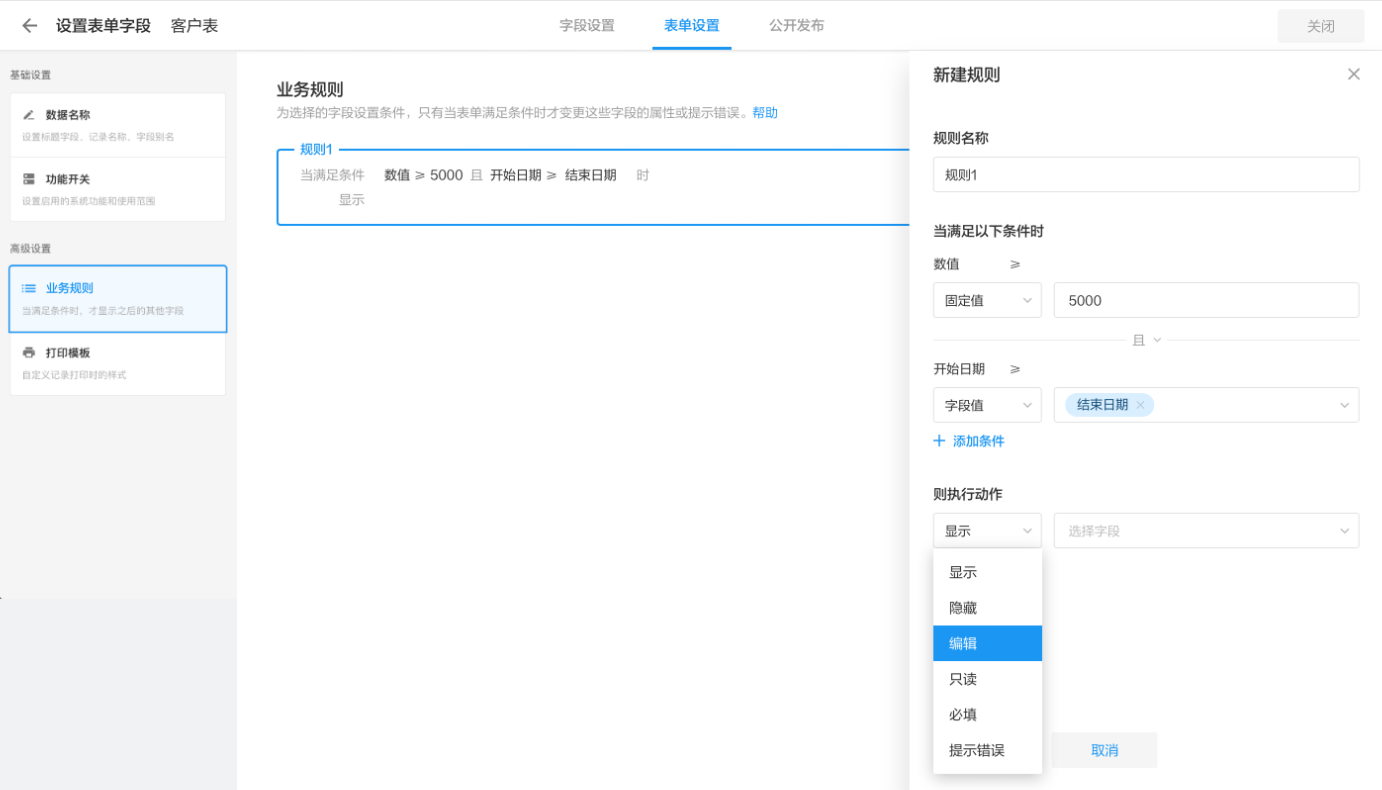Toggle the 且 logic operator

tap(1146, 340)
